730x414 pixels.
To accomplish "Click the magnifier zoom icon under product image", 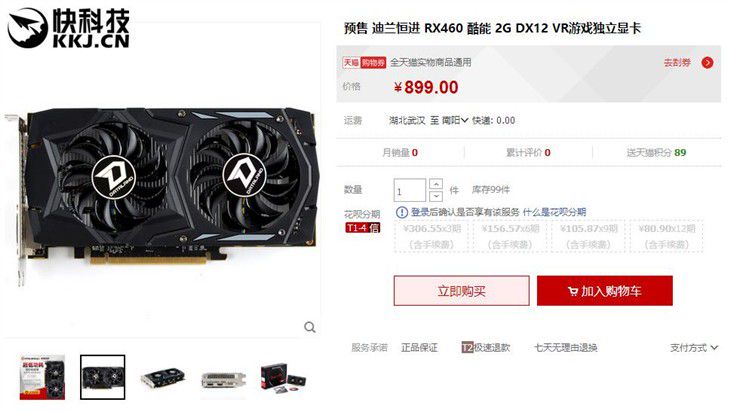I will point(310,327).
